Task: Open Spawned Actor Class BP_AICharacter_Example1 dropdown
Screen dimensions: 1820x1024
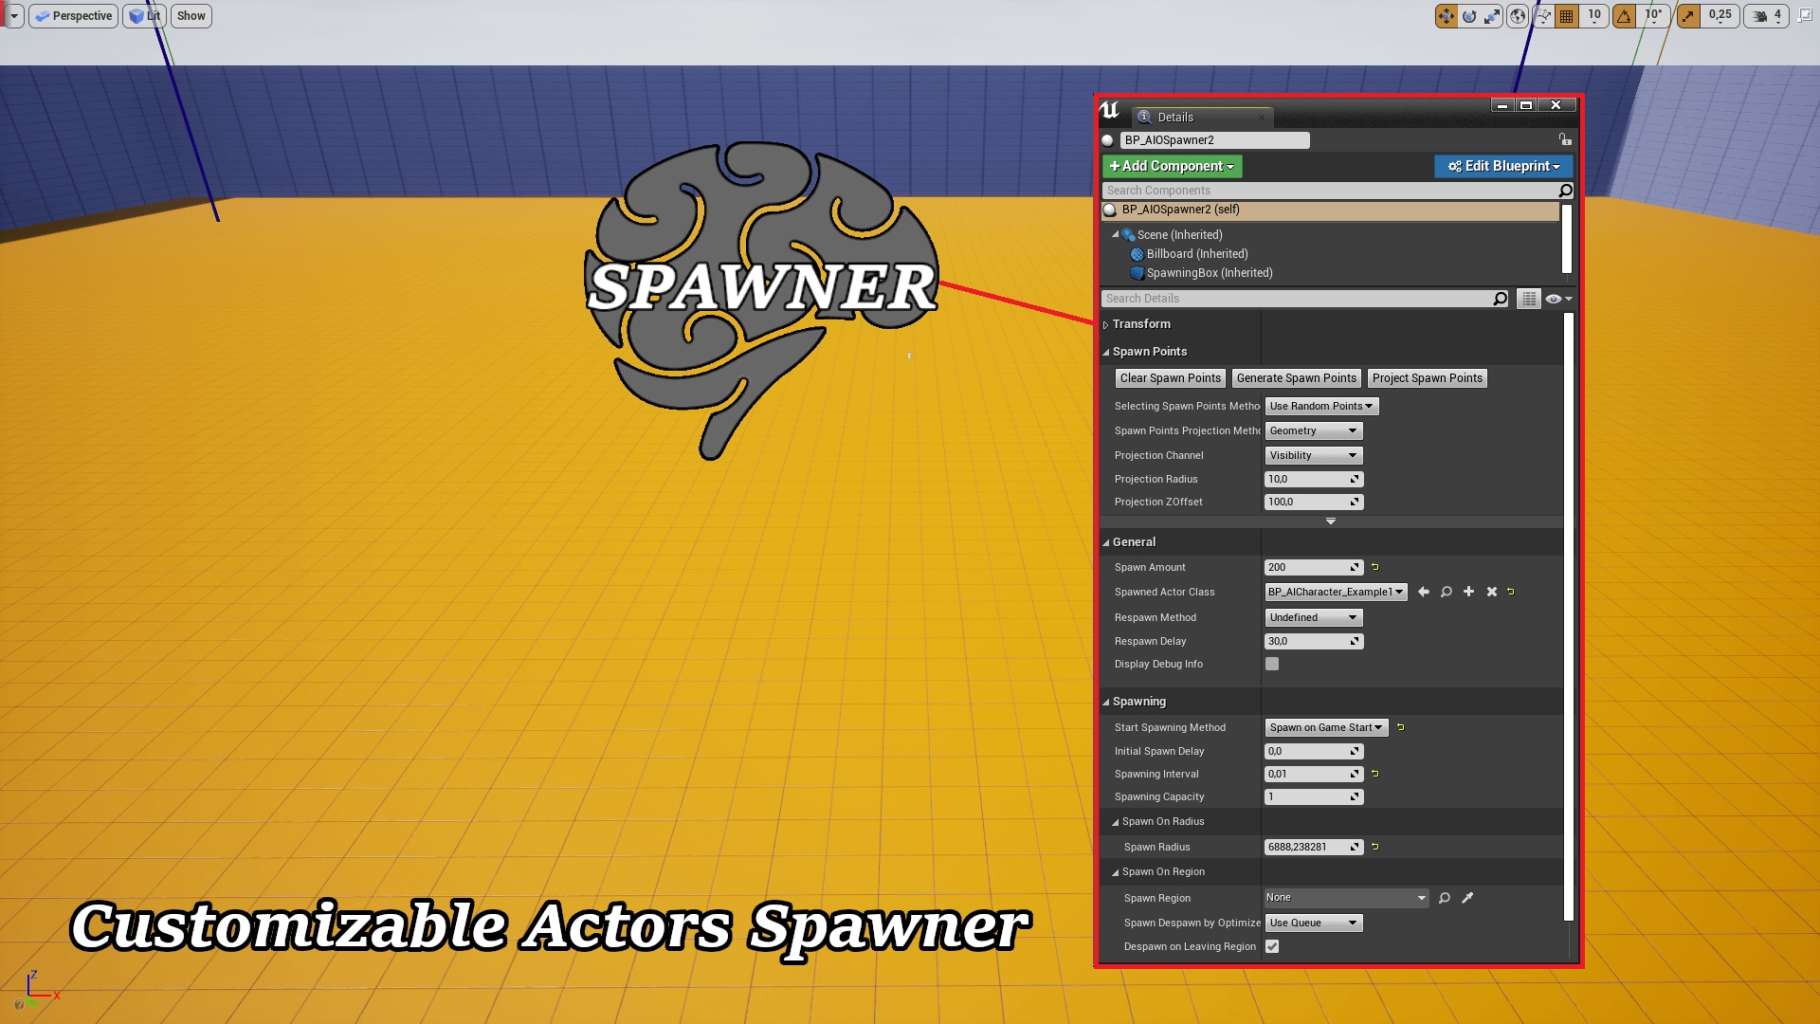Action: [x=1336, y=592]
